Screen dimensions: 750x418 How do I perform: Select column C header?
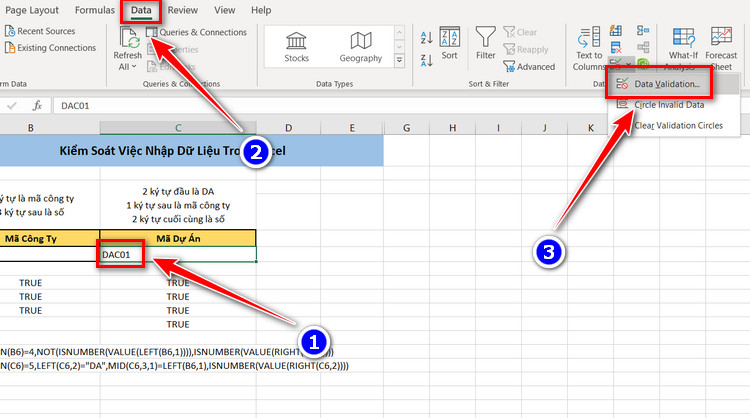point(178,128)
